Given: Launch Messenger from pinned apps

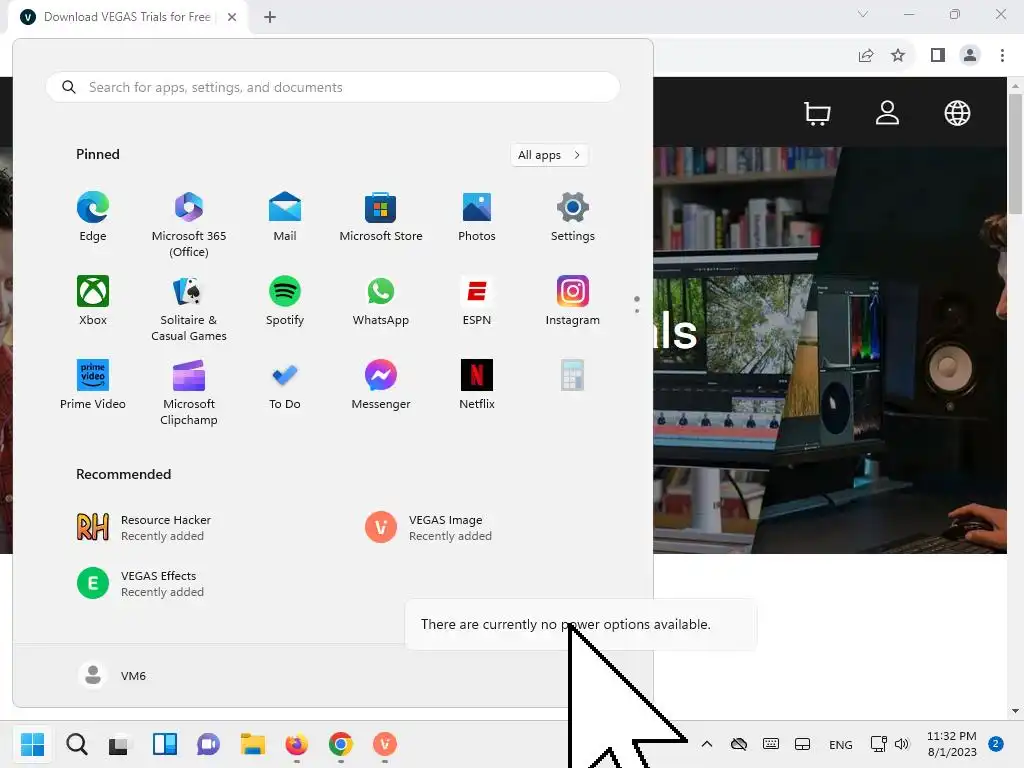Looking at the screenshot, I should pos(381,385).
